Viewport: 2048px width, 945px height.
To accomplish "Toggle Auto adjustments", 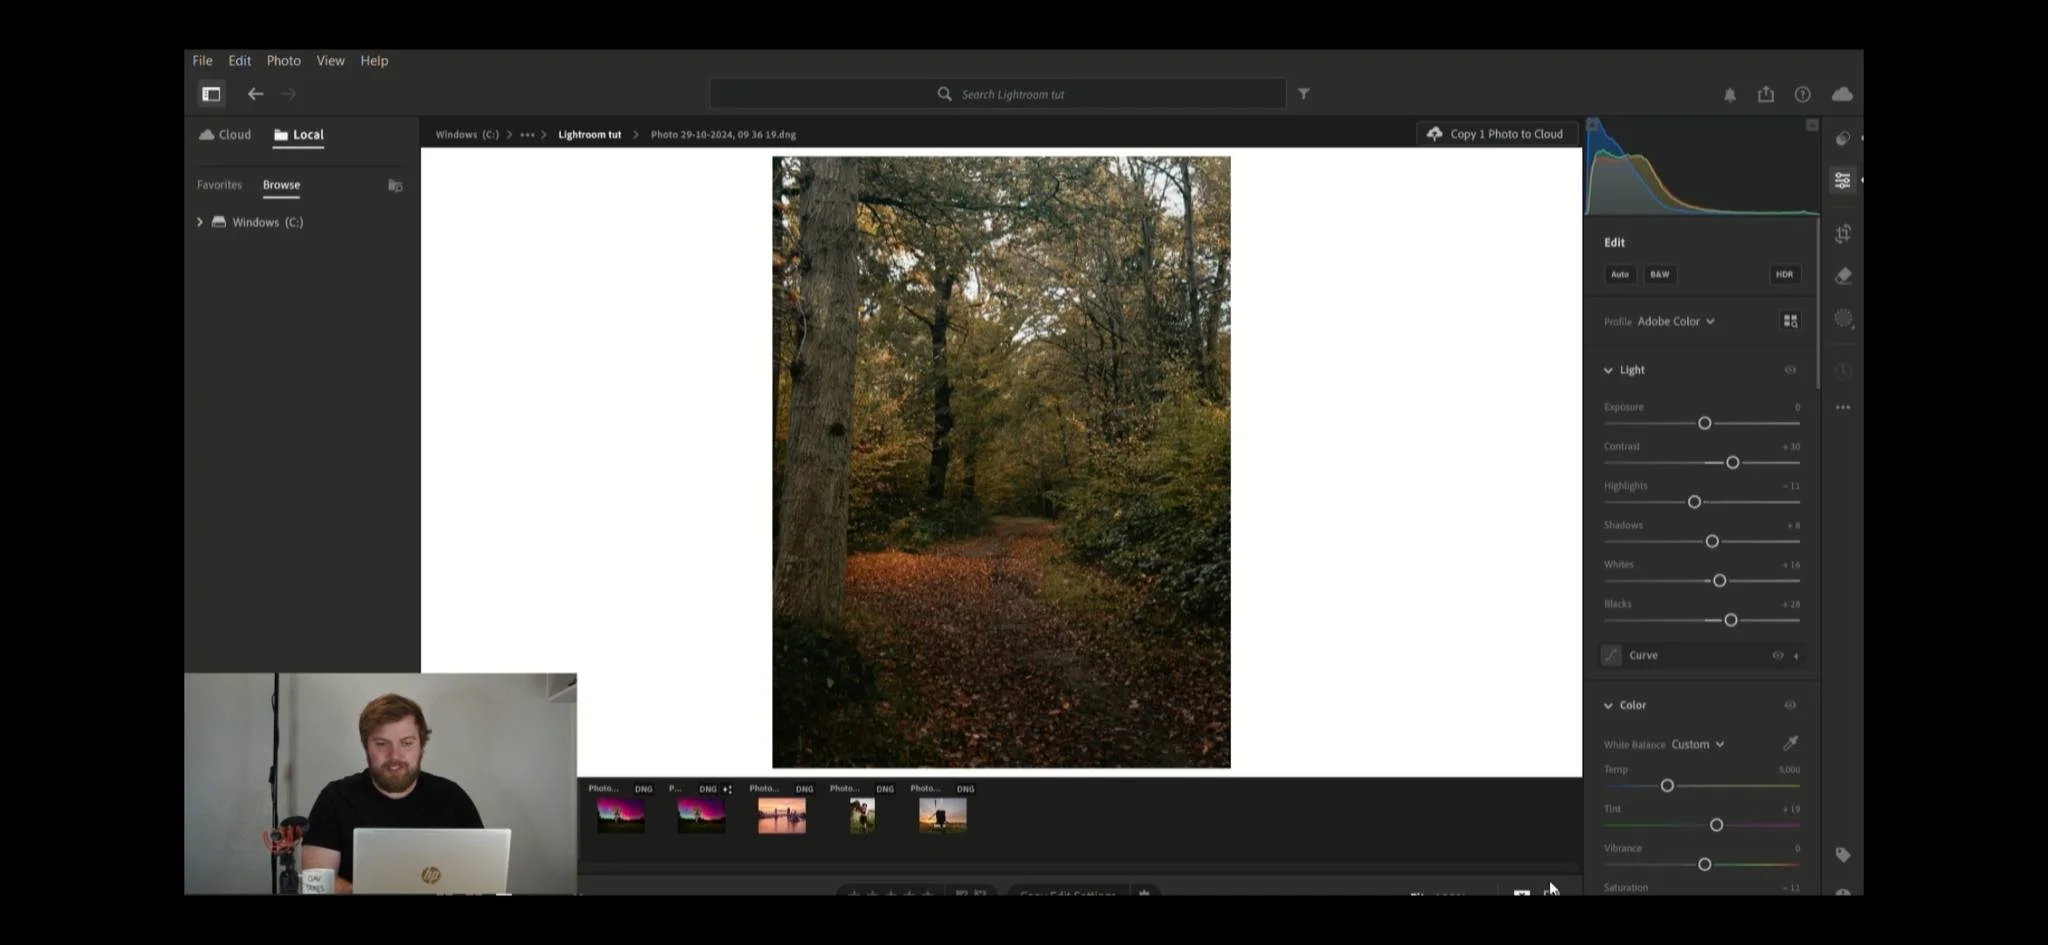I will coord(1620,274).
